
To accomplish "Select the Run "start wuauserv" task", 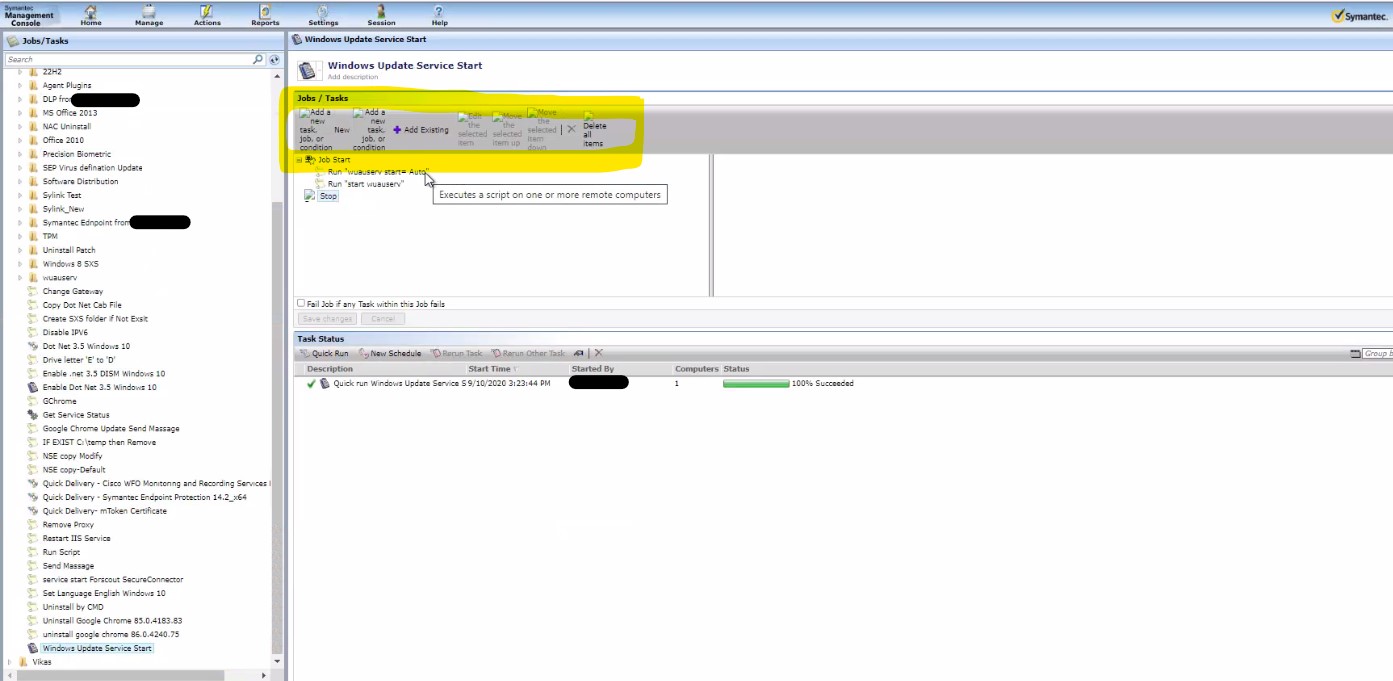I will [x=366, y=184].
